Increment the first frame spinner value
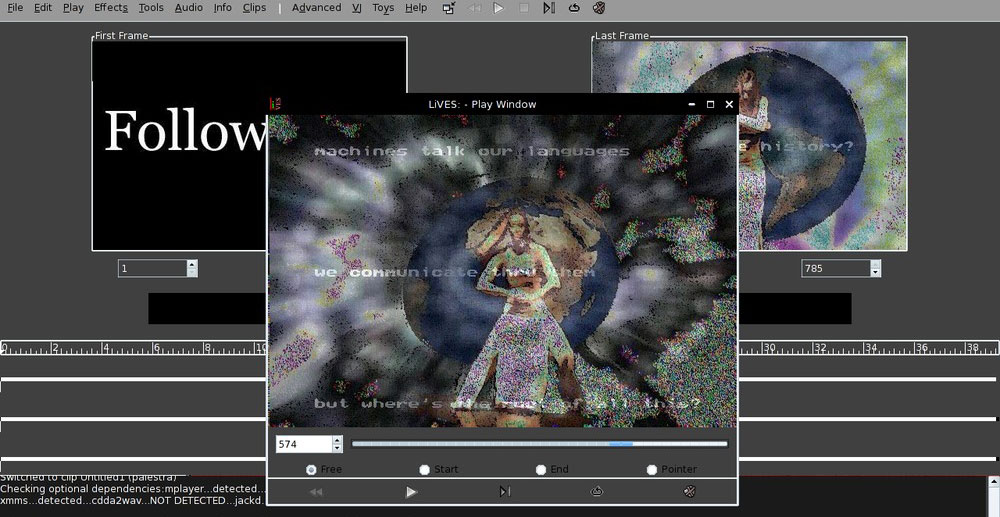1000x517 pixels. click(192, 264)
